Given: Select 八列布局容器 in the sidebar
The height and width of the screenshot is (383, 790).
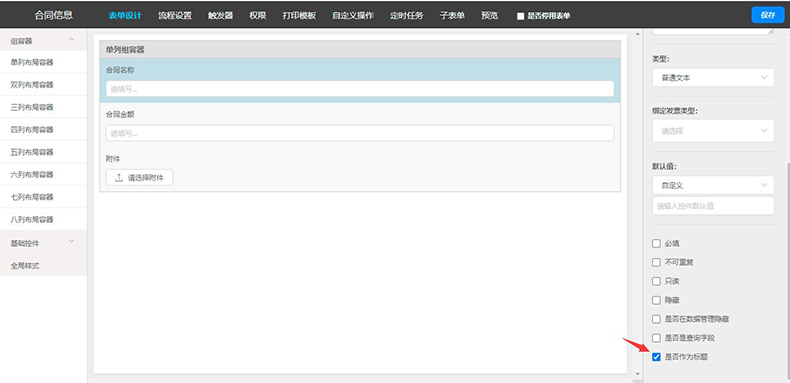Looking at the screenshot, I should tap(43, 219).
